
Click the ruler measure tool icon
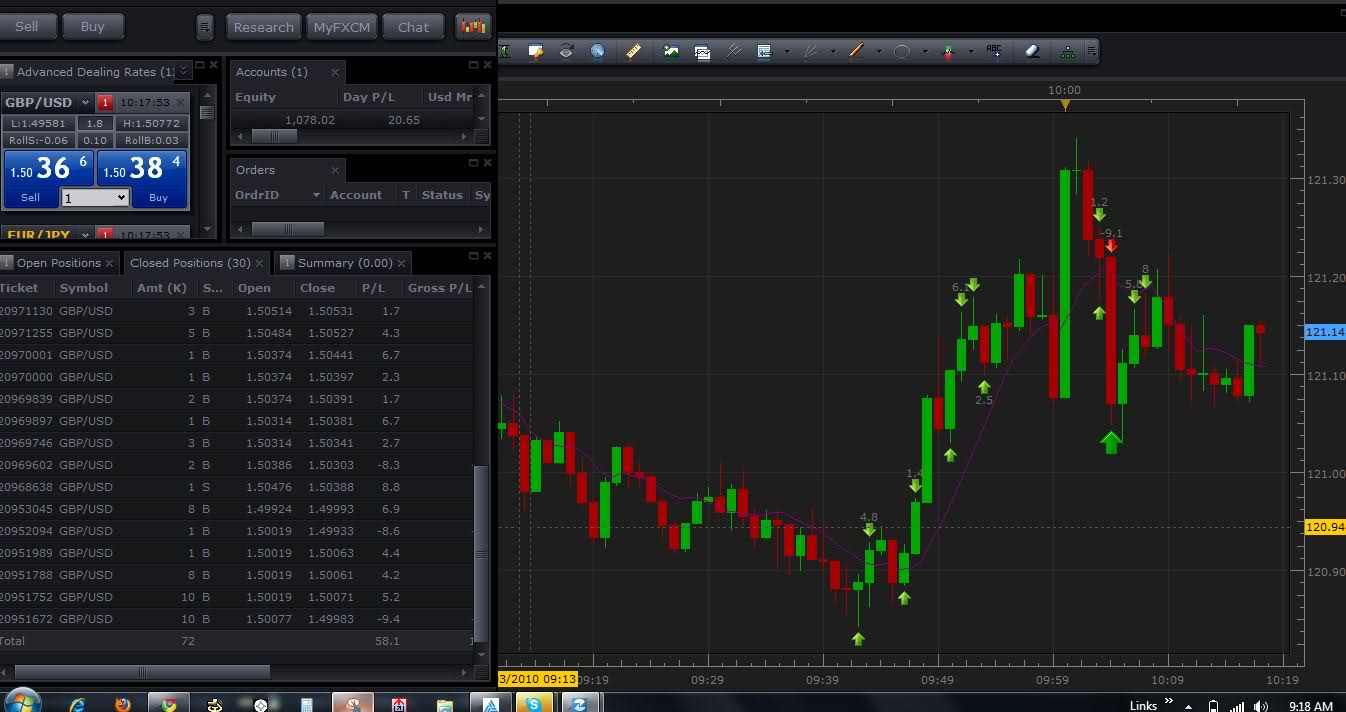coord(633,51)
